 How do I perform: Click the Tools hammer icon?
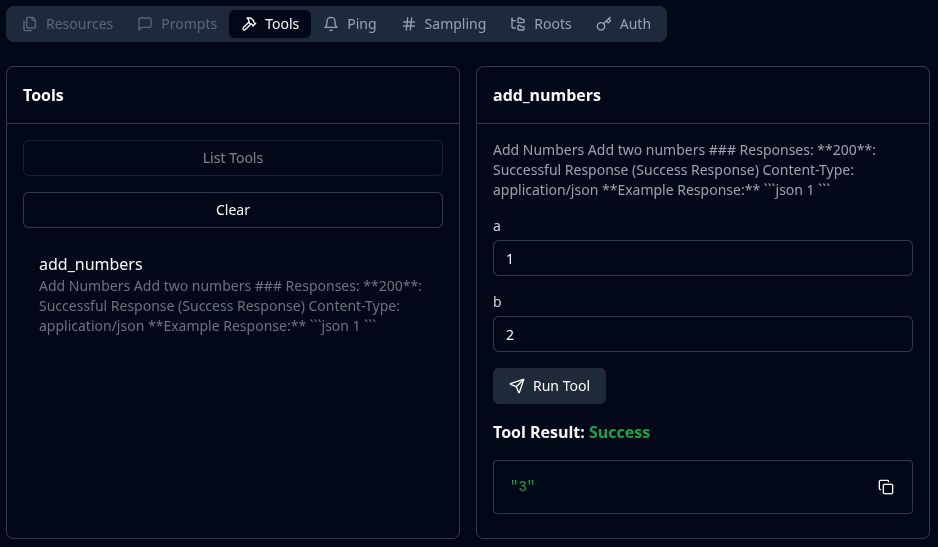point(249,24)
